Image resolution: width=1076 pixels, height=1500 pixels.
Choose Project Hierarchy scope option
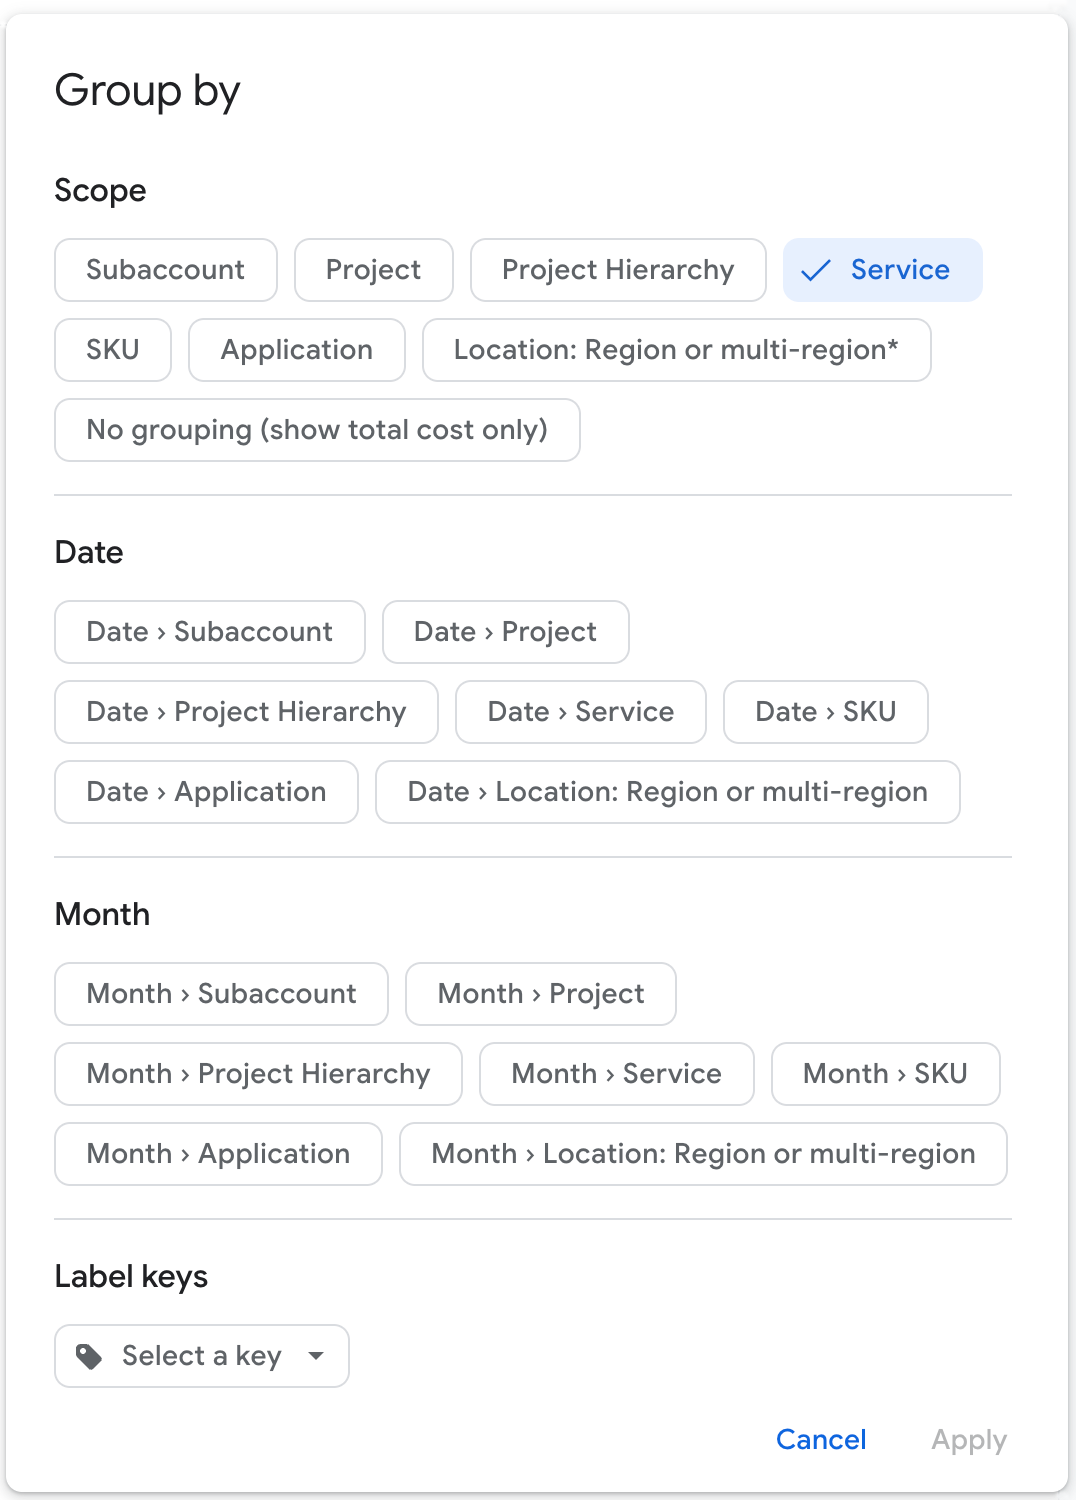coord(617,270)
